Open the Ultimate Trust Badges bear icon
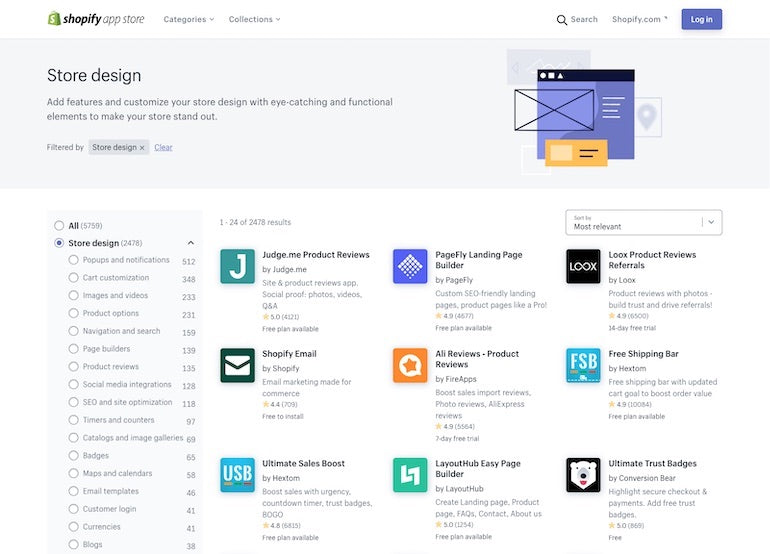770x554 pixels. click(583, 475)
